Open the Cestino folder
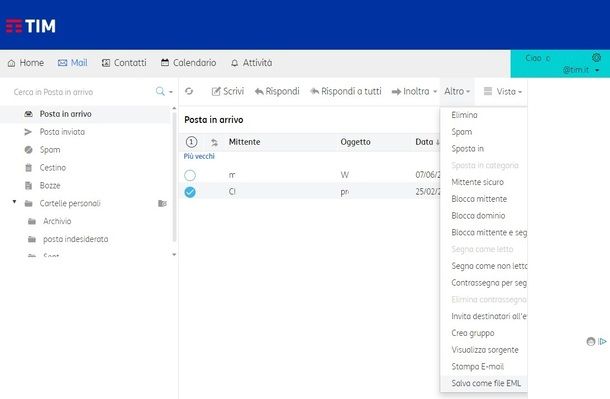This screenshot has width=610, height=399. (53, 168)
